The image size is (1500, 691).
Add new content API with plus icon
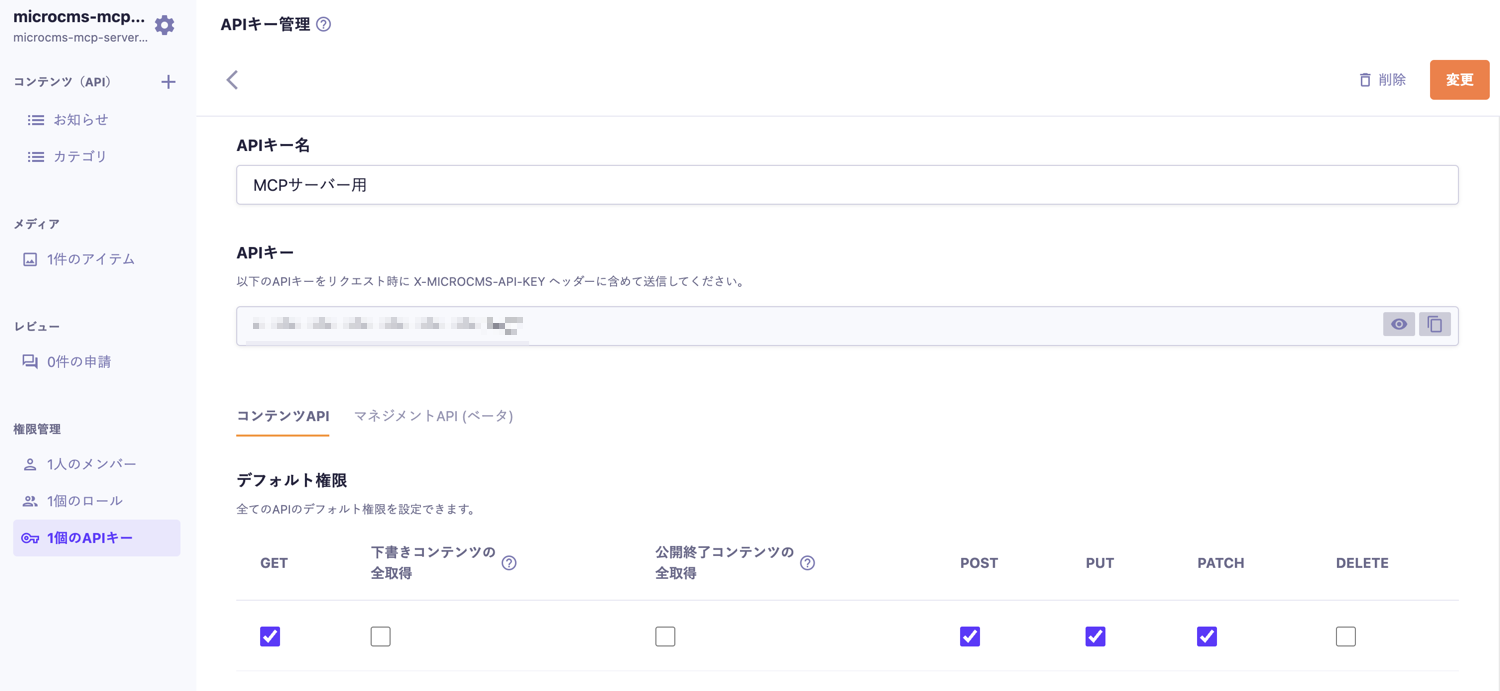point(168,82)
